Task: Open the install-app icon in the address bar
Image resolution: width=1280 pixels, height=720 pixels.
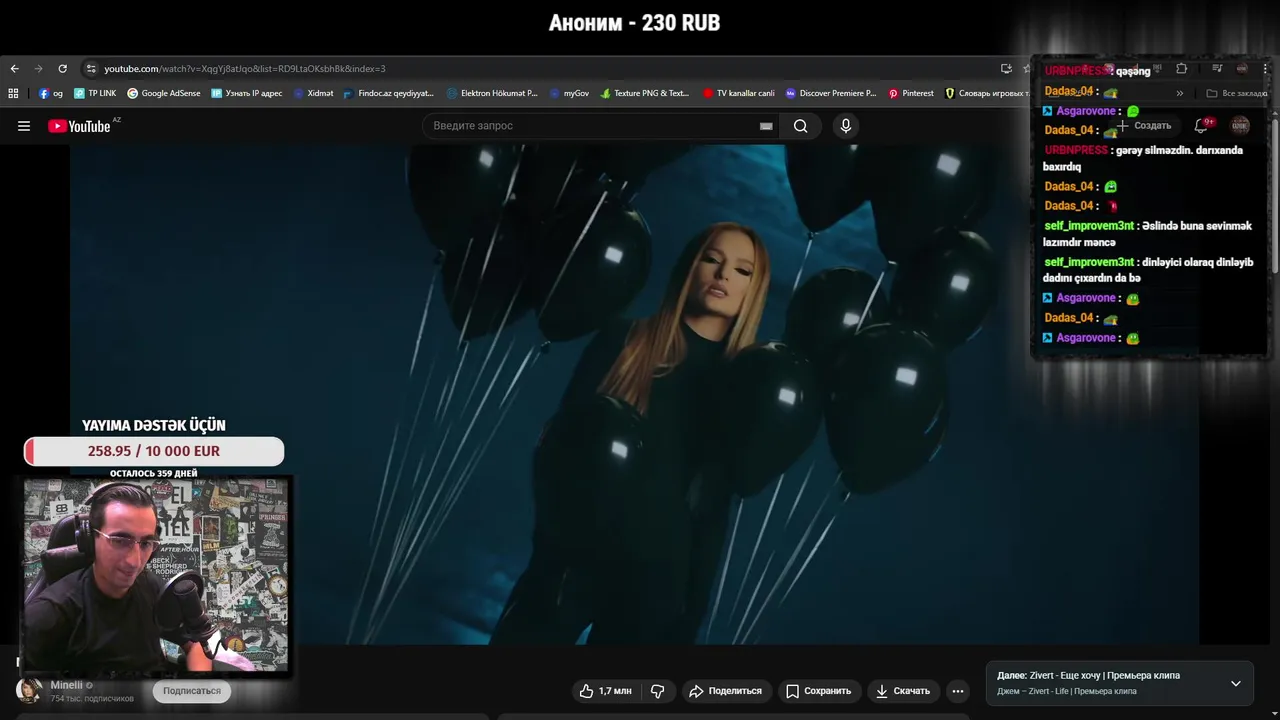Action: point(1006,69)
